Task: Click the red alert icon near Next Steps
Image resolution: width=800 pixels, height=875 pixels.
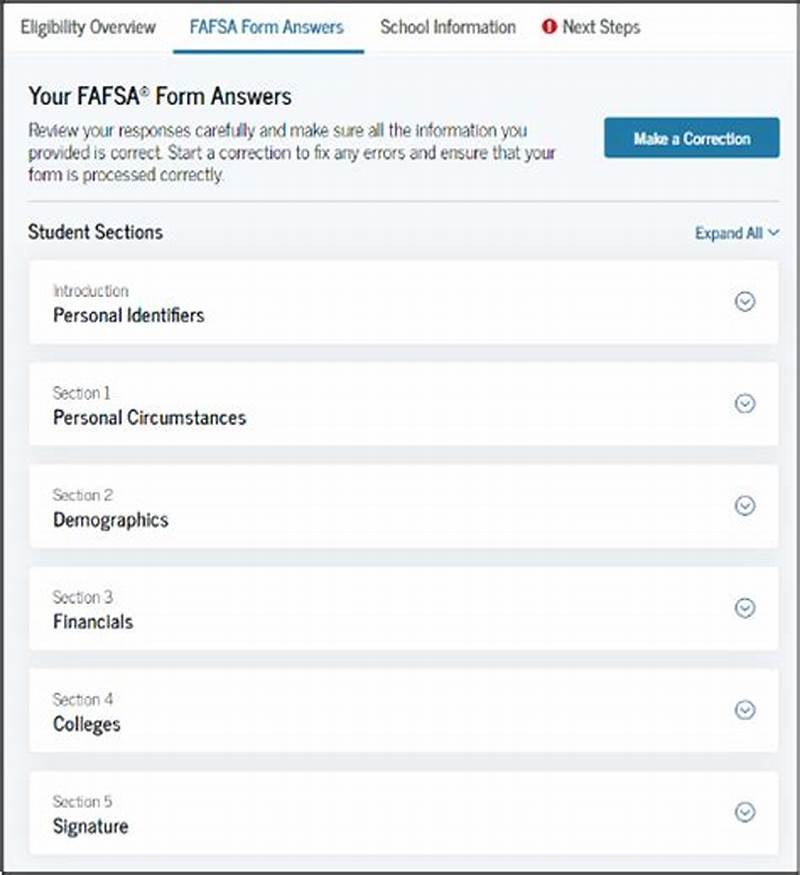Action: [x=549, y=28]
